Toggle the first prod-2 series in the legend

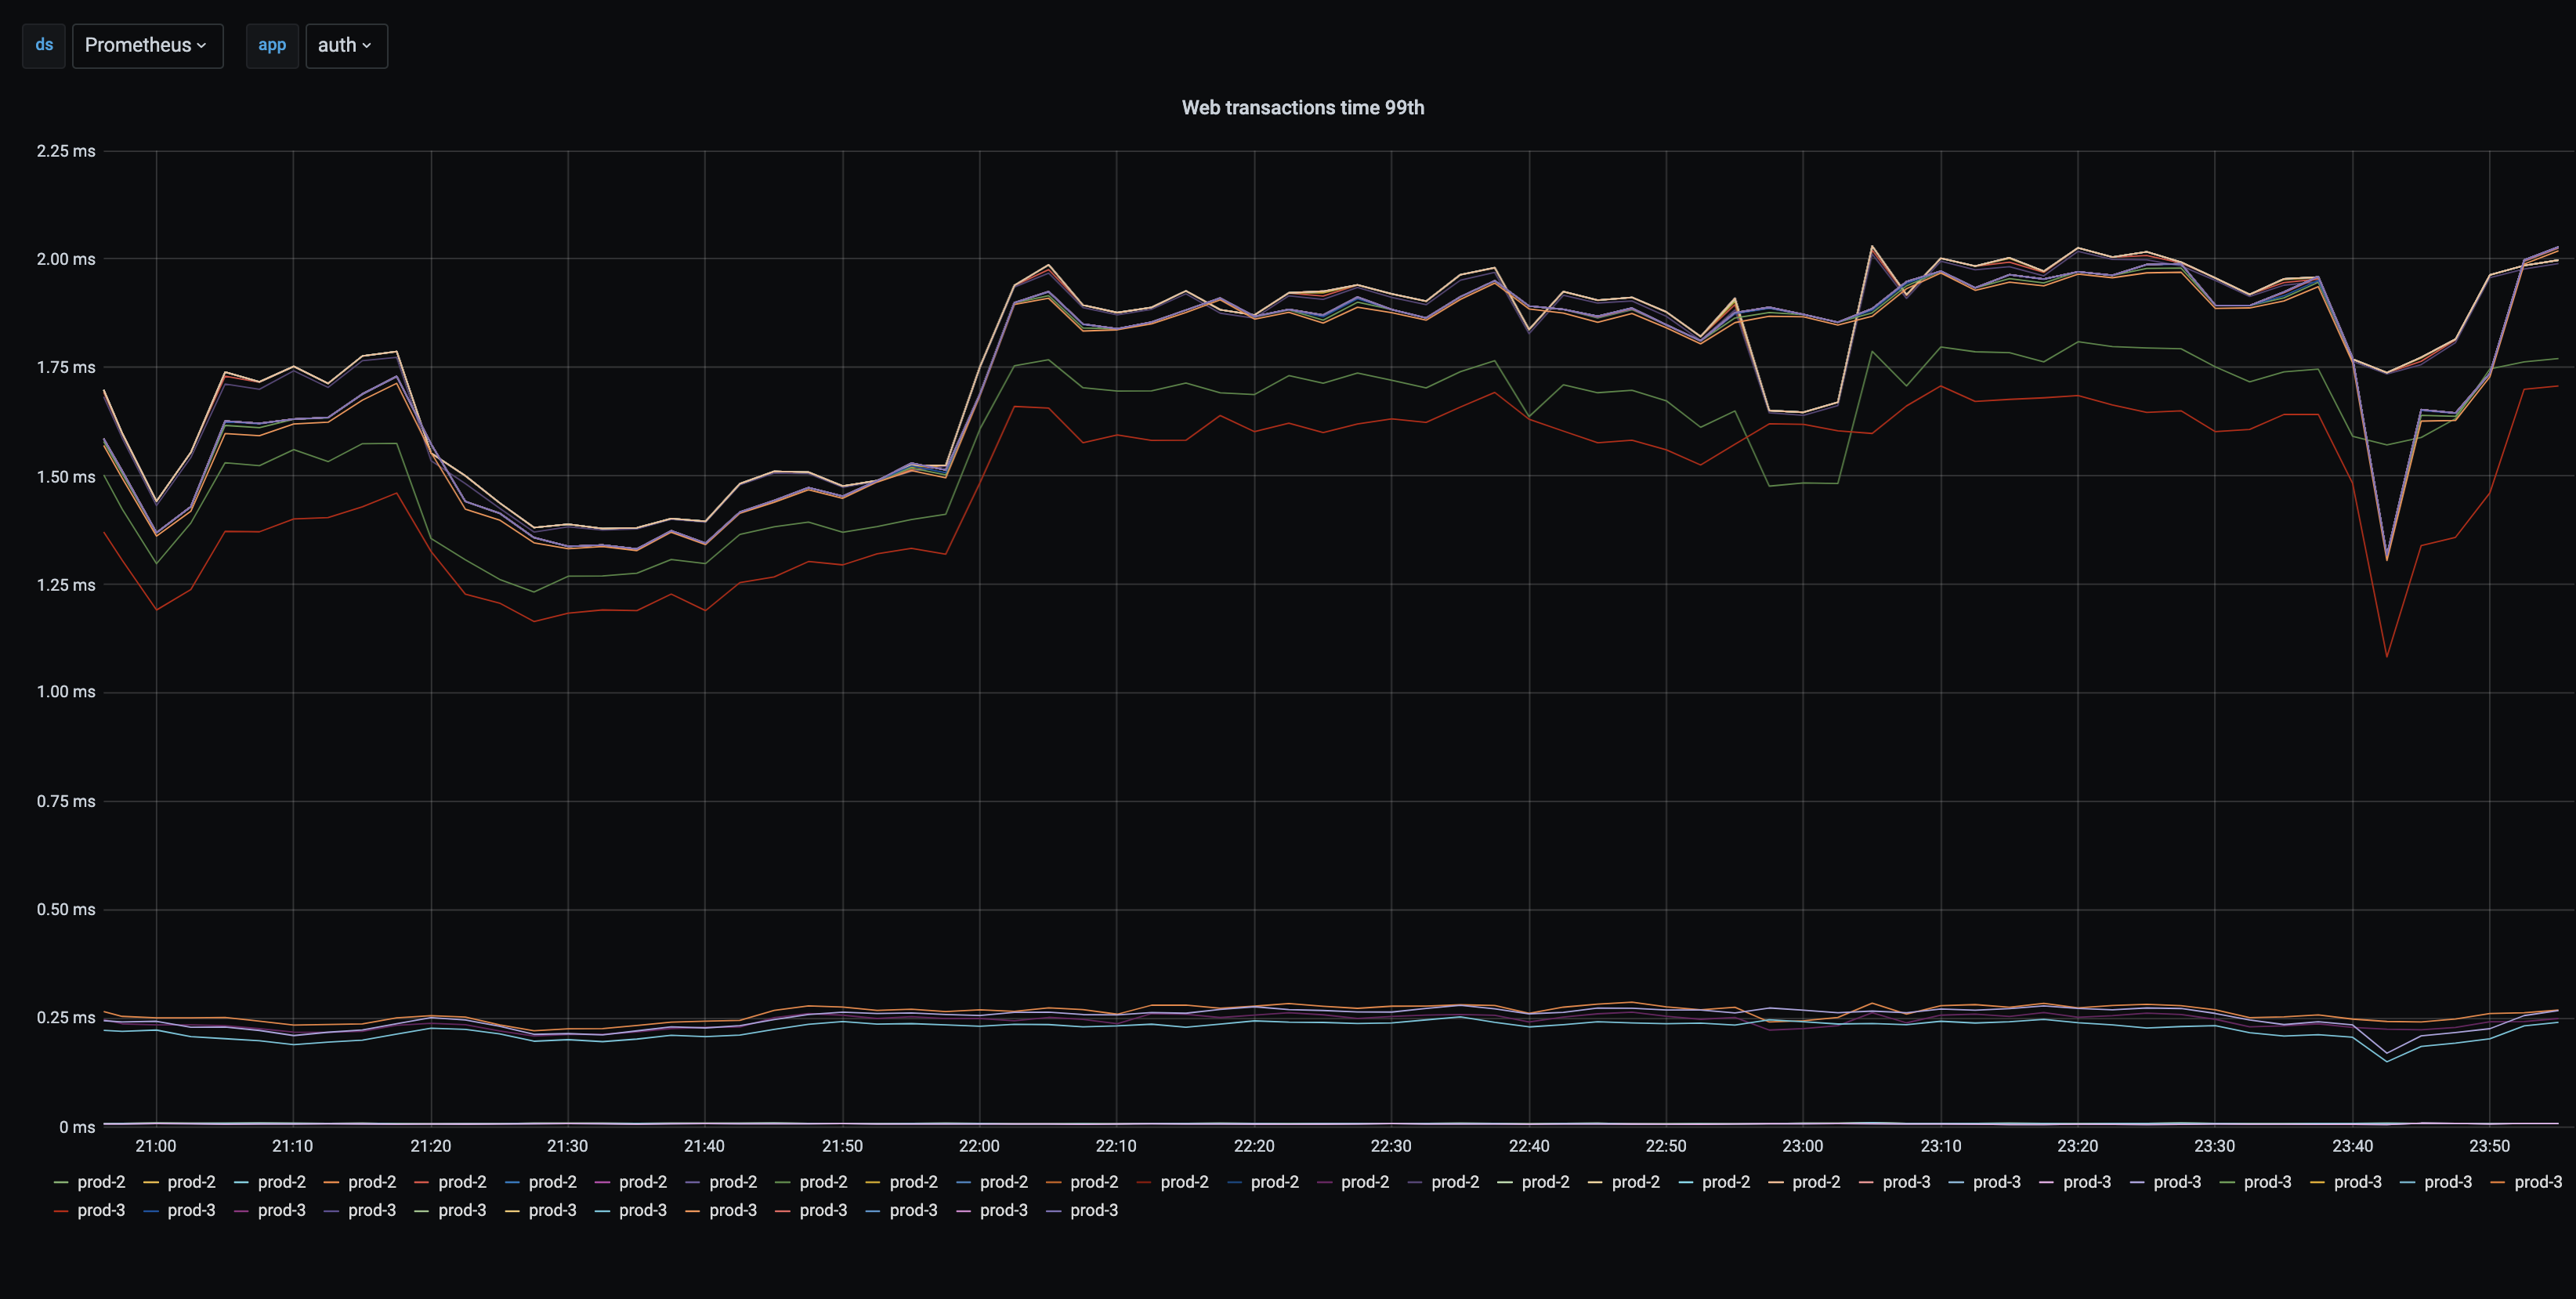point(101,1182)
